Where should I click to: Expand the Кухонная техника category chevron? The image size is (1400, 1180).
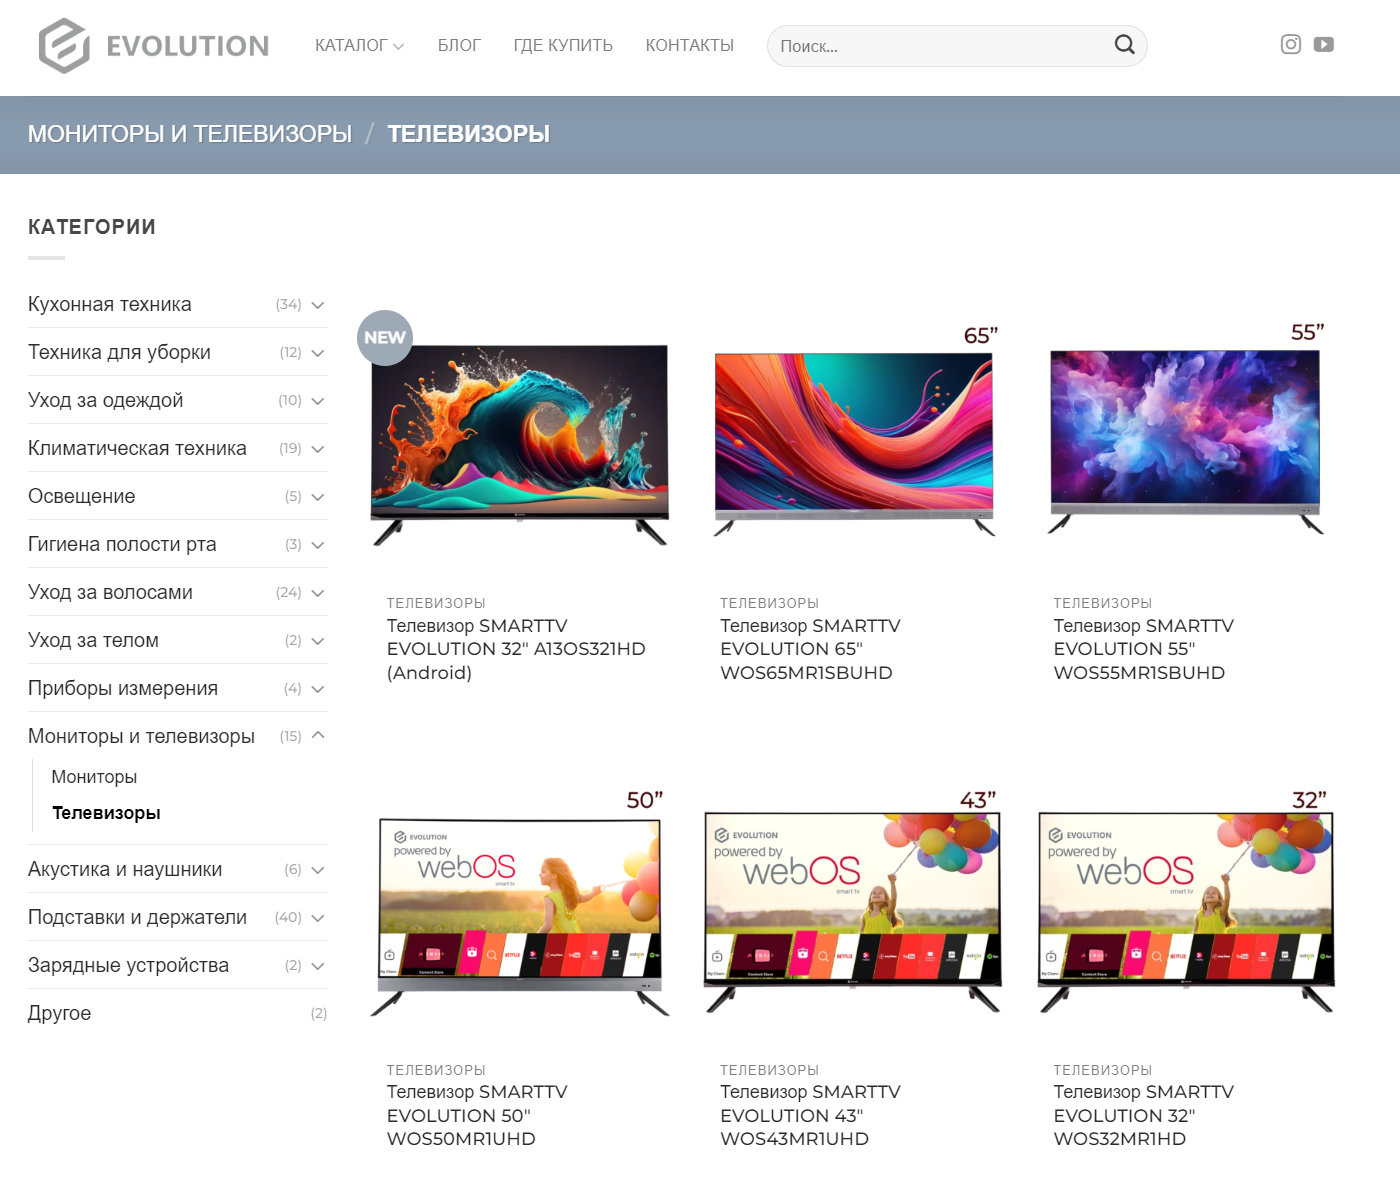[x=318, y=305]
